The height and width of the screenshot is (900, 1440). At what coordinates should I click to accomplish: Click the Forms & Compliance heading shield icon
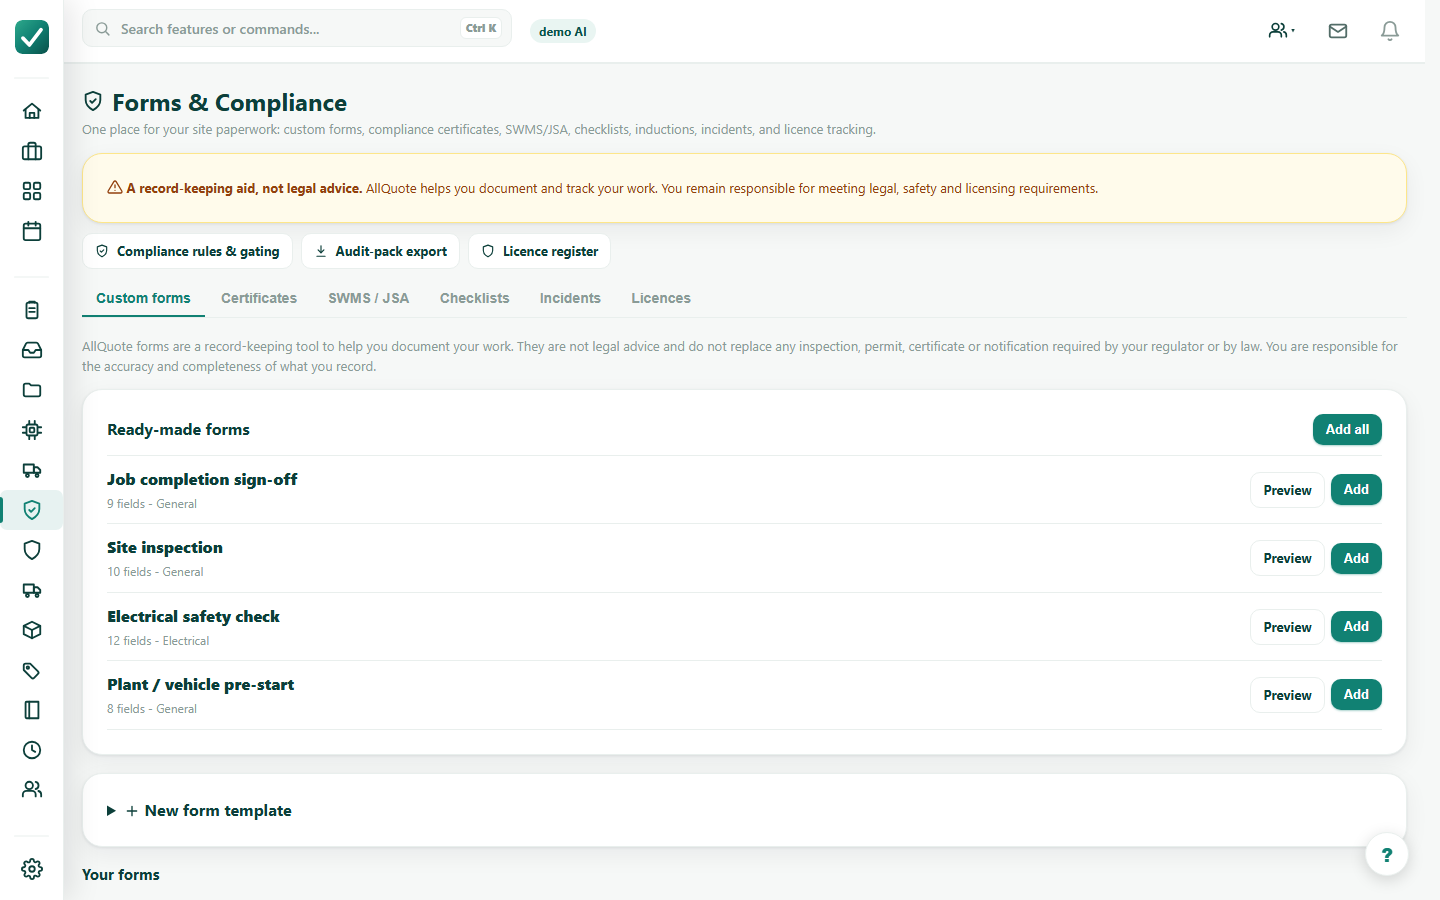pos(93,101)
